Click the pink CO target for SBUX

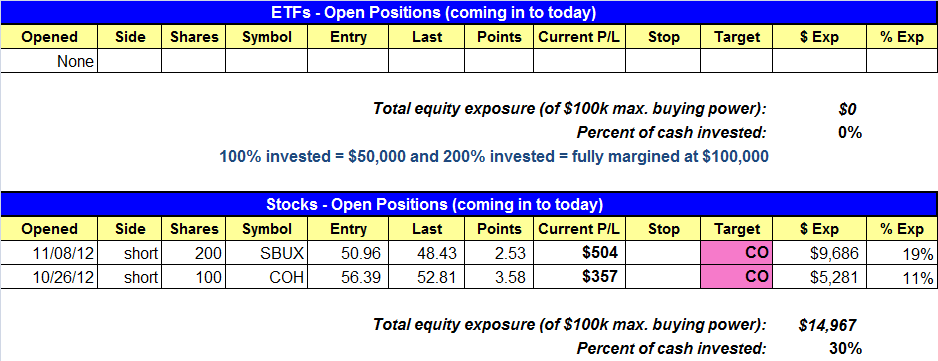pyautogui.click(x=736, y=253)
